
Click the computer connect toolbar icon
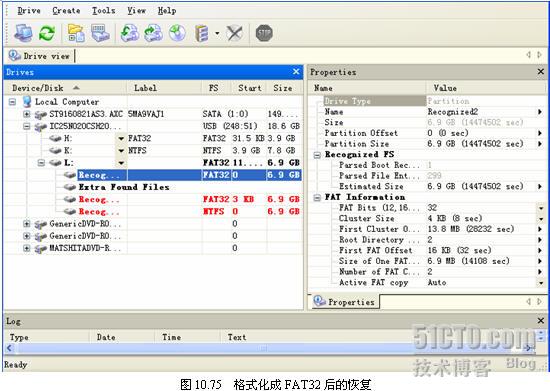click(23, 33)
